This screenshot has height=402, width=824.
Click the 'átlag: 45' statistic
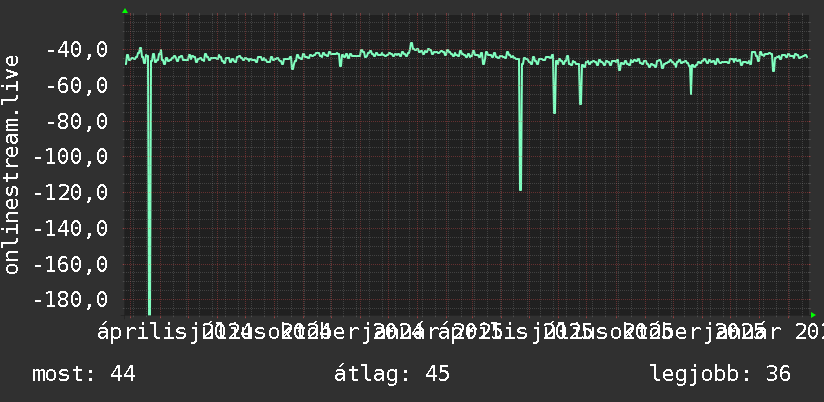pyautogui.click(x=392, y=374)
